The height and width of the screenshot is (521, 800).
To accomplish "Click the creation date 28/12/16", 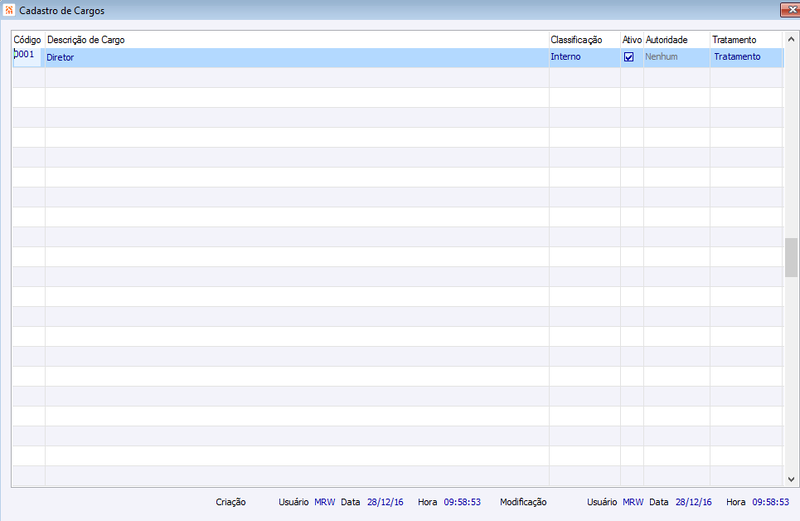I will click(385, 502).
